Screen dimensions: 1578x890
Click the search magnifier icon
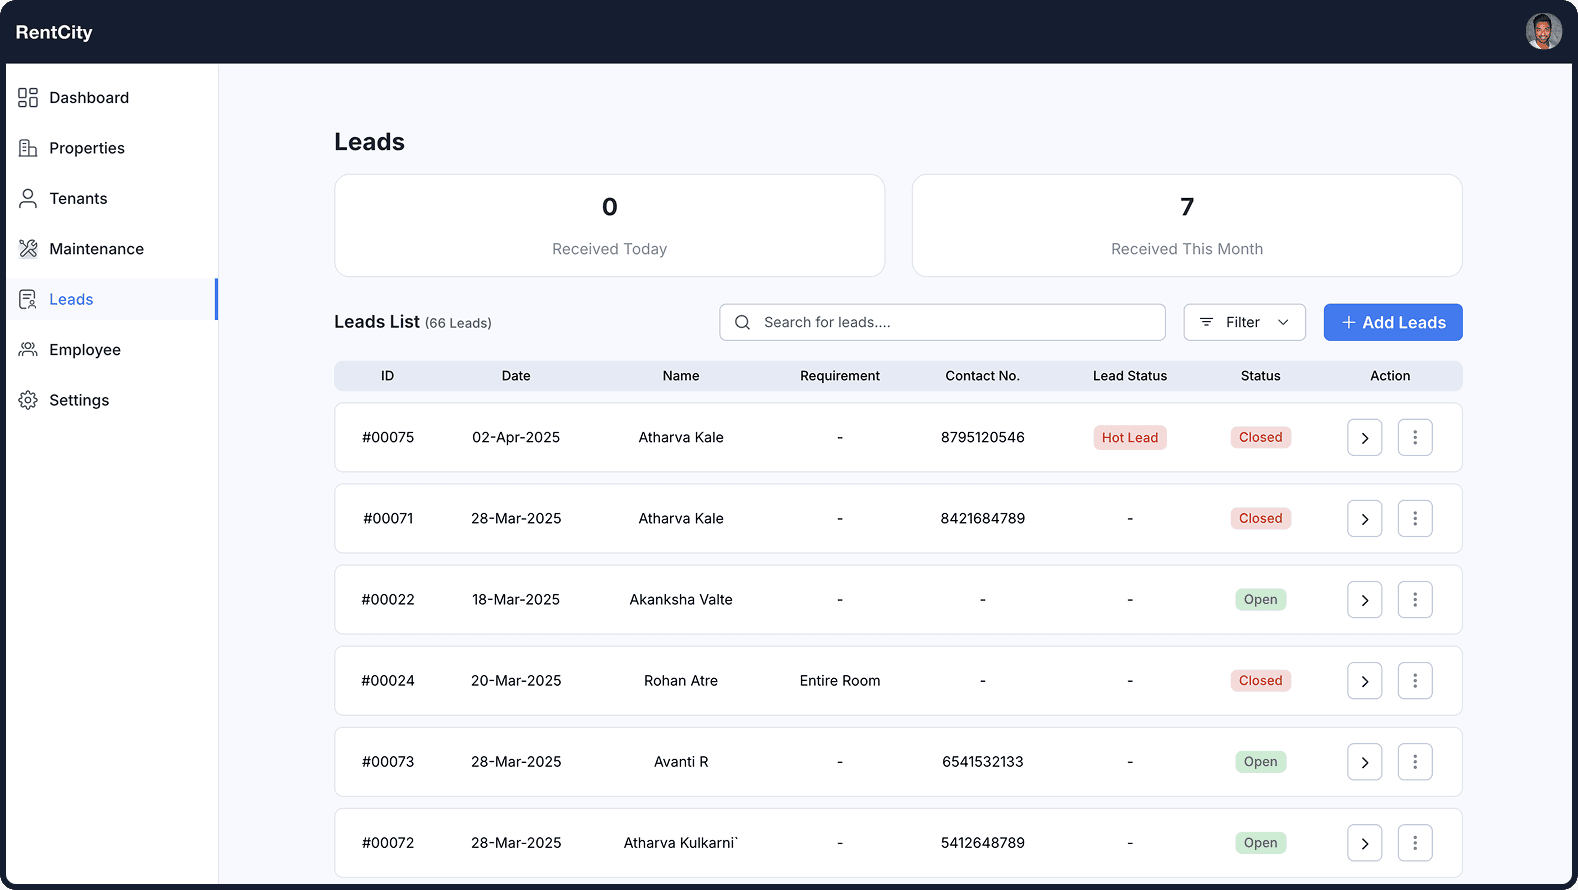tap(742, 322)
